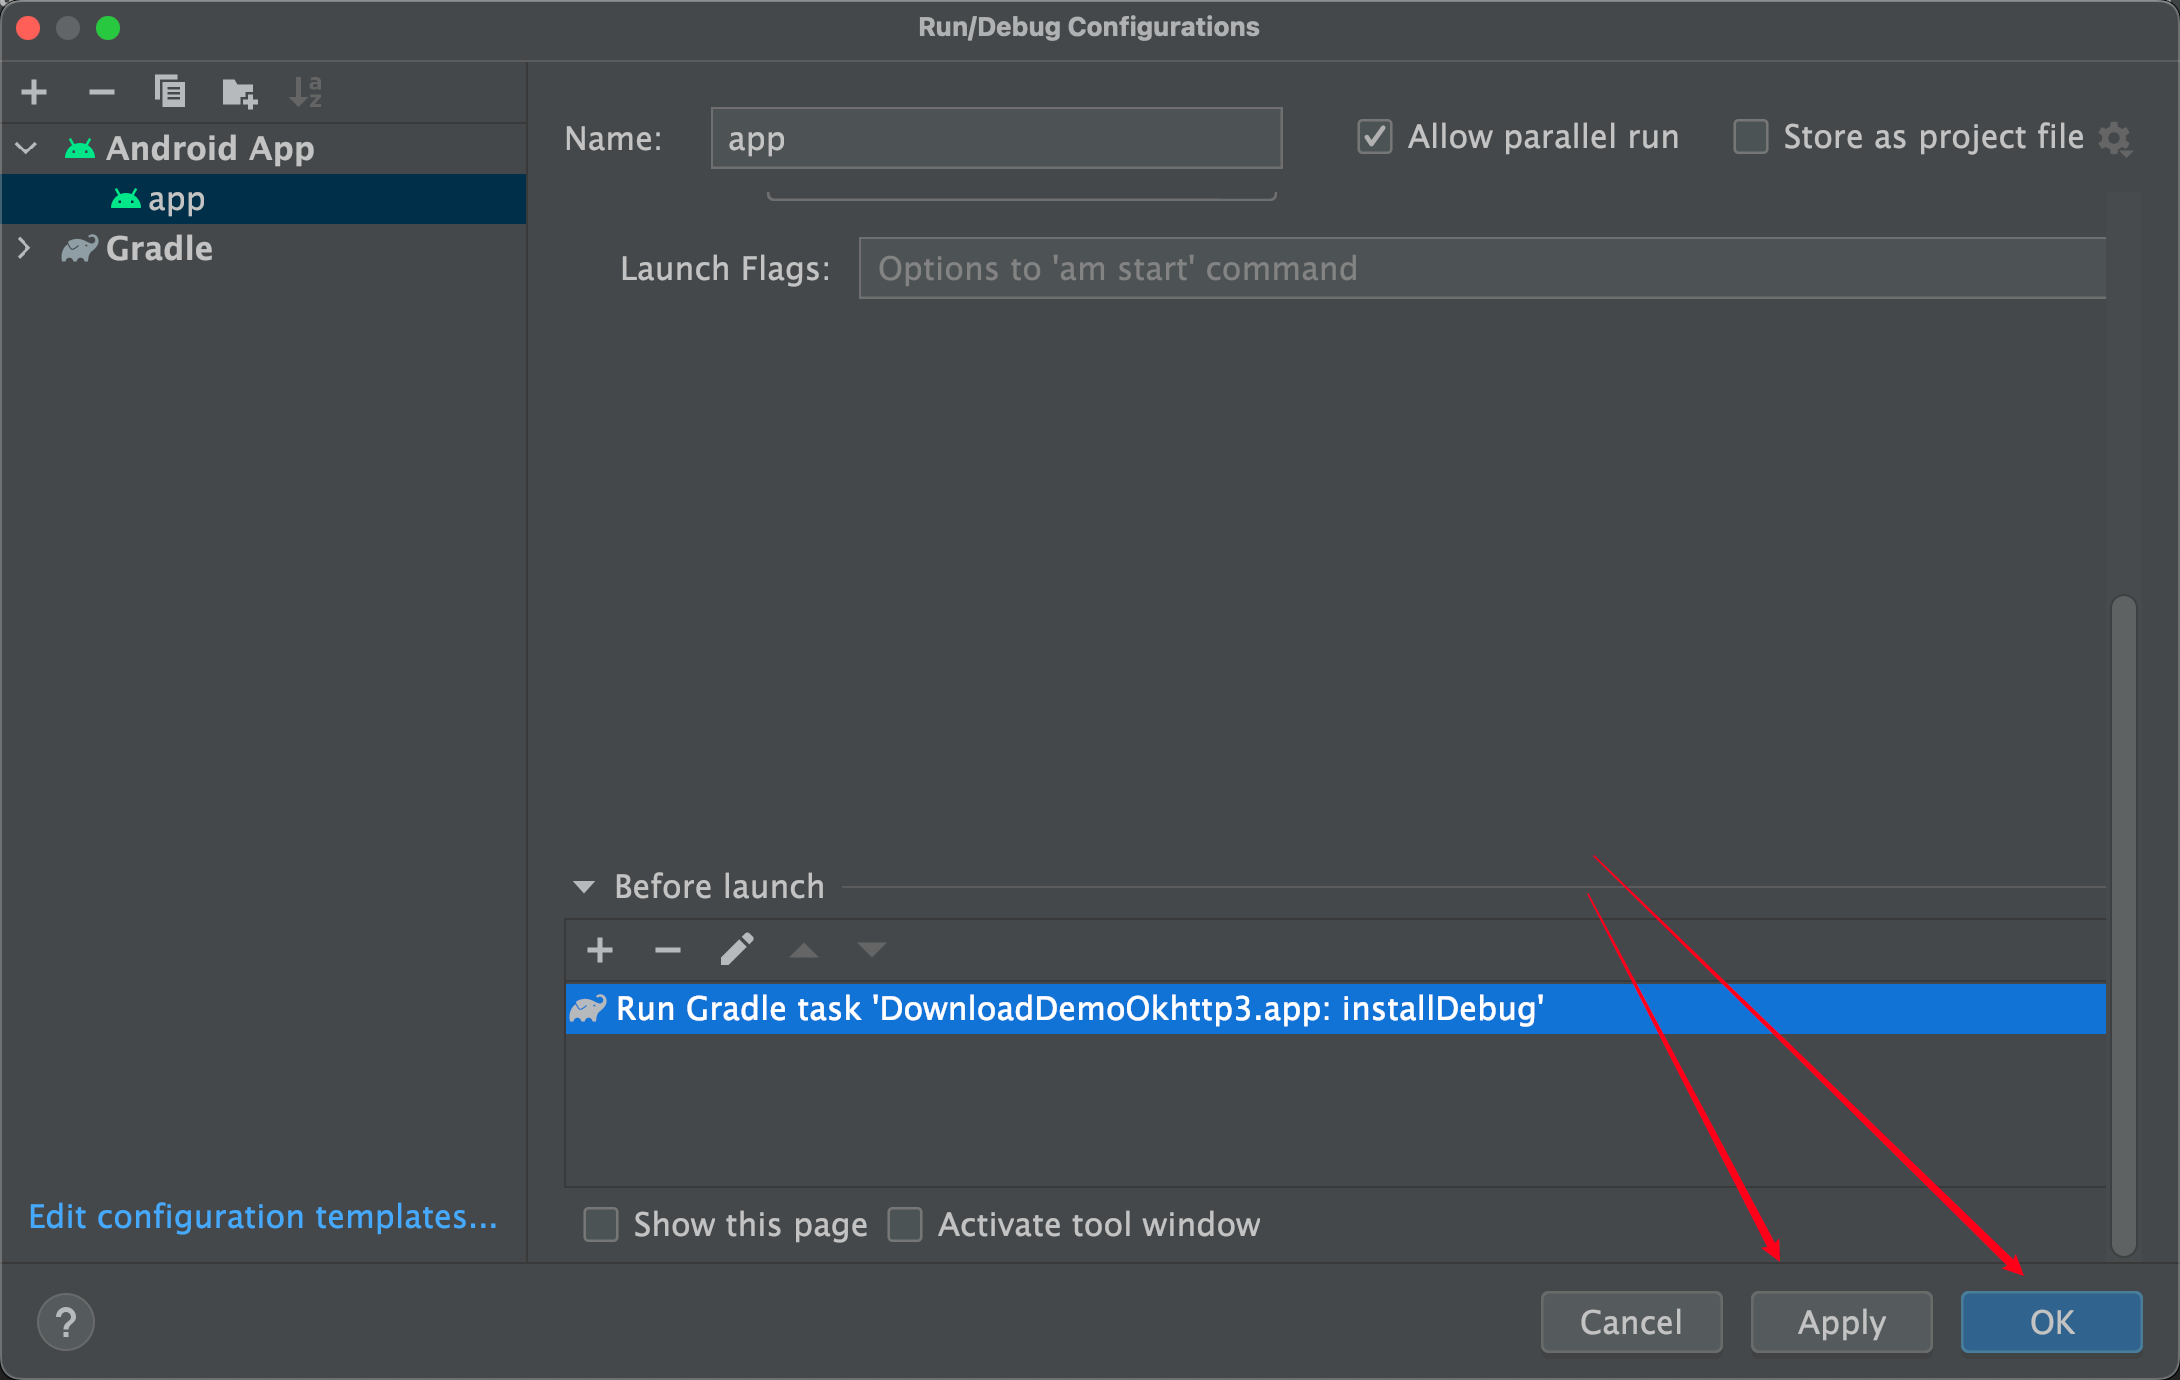Click the Android App icon
Screen dimensions: 2180x1380
pyautogui.click(x=80, y=148)
